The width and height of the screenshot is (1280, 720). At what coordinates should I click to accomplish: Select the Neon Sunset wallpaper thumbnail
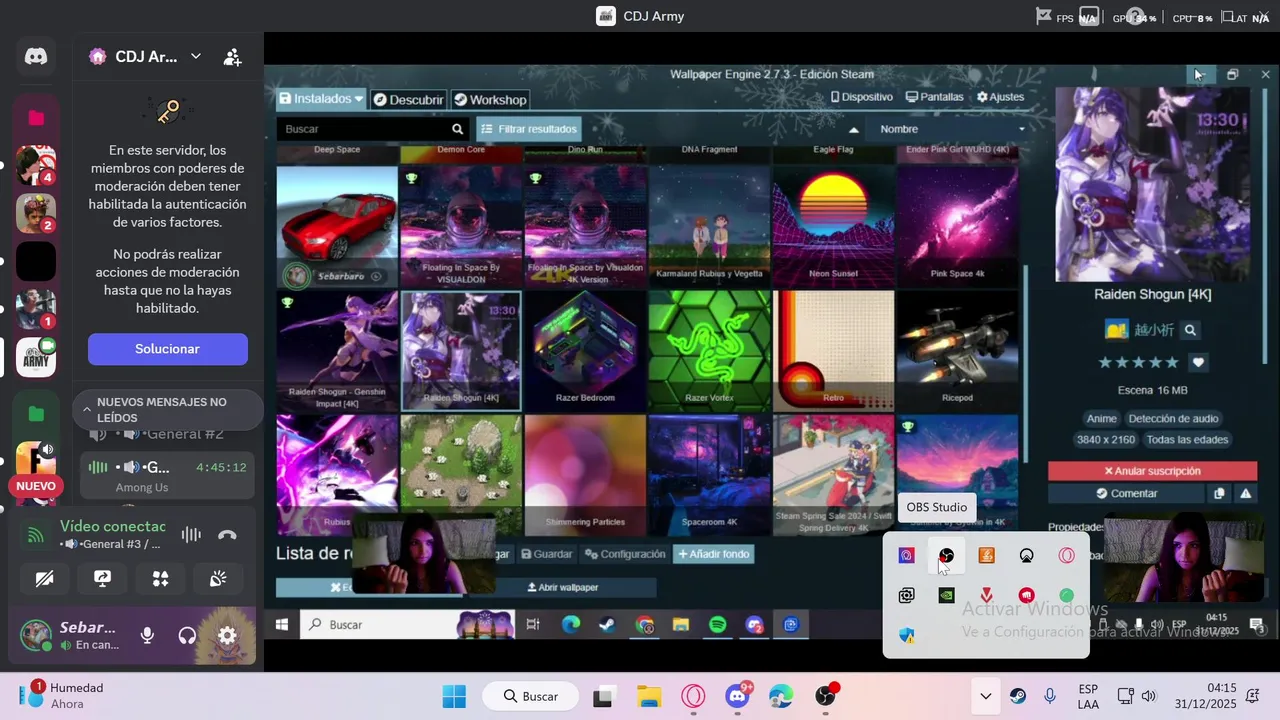(833, 226)
